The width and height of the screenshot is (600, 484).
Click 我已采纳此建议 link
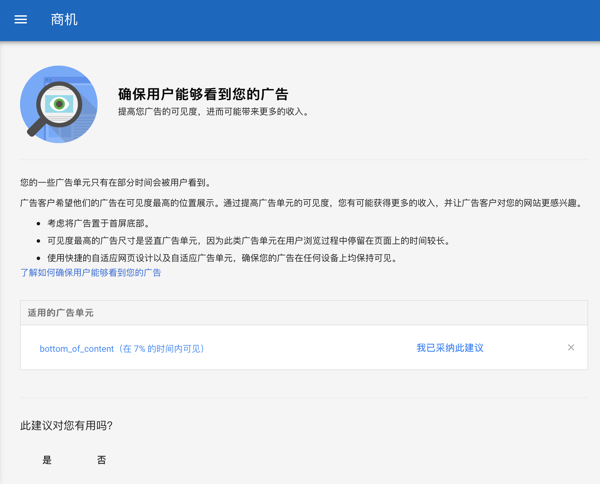tap(450, 348)
